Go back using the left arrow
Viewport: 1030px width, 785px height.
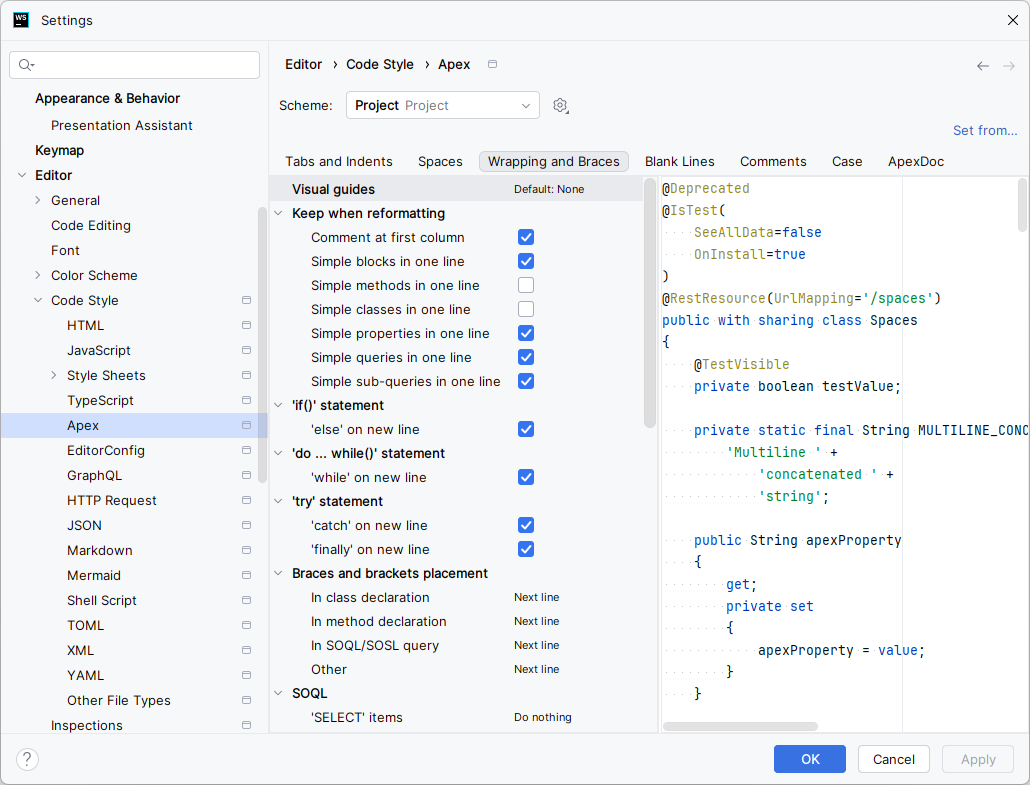(983, 66)
